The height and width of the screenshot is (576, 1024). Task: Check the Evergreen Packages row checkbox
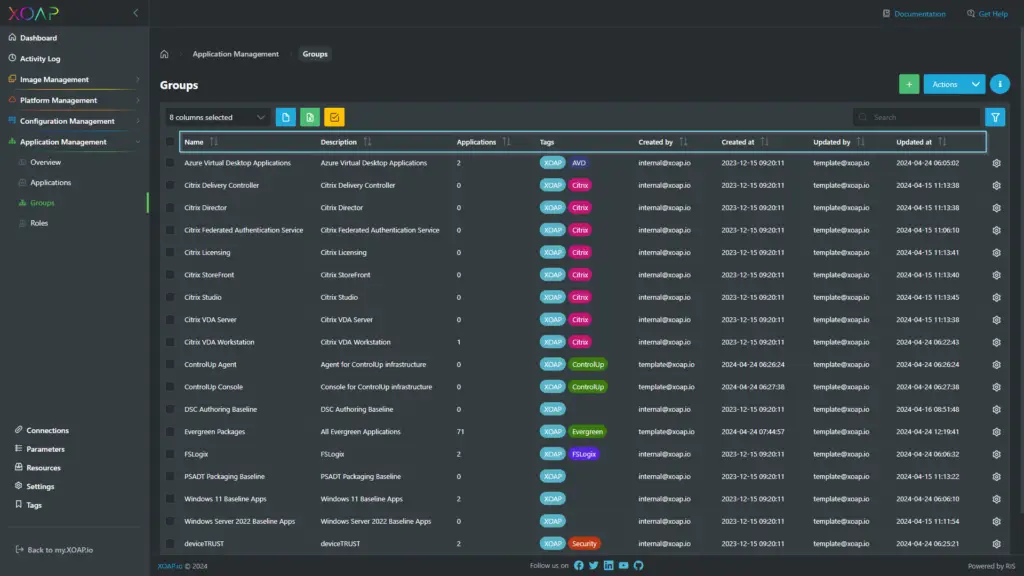click(x=170, y=432)
